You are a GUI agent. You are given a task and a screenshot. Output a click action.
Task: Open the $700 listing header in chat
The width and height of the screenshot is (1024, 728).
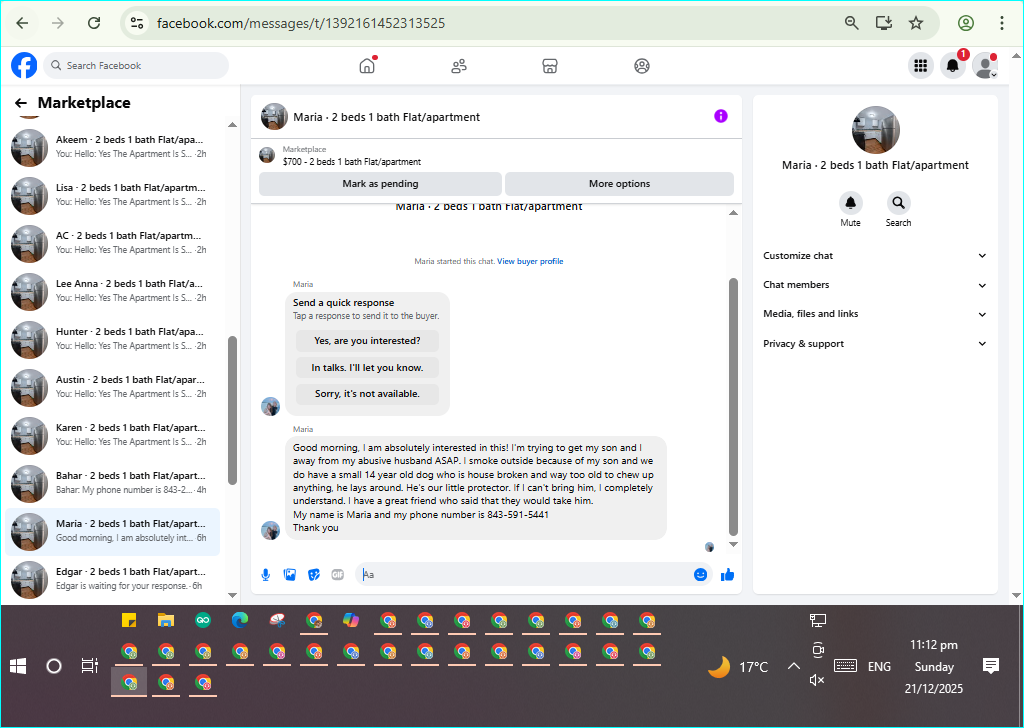coord(496,155)
